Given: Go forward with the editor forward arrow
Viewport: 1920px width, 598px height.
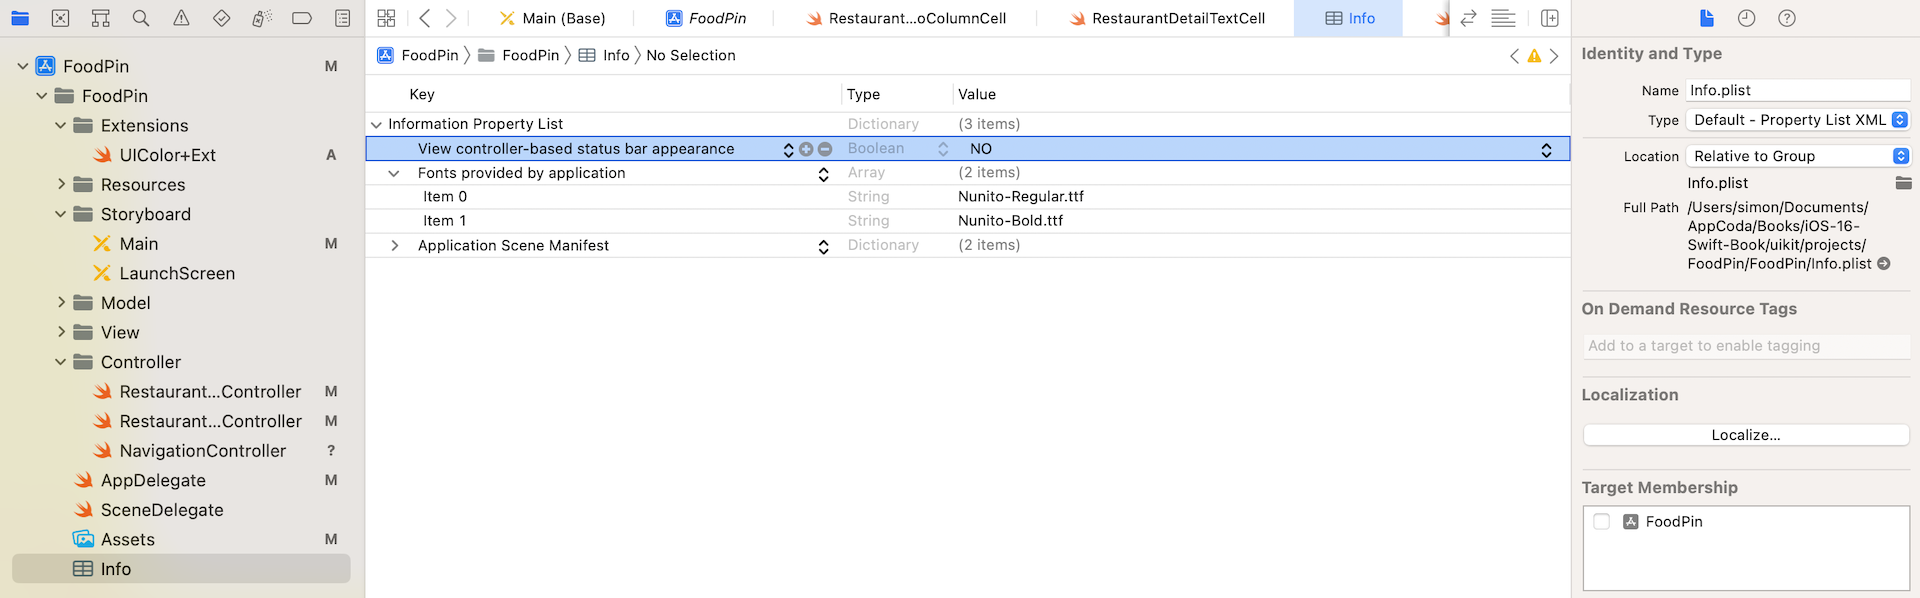Looking at the screenshot, I should [x=451, y=18].
